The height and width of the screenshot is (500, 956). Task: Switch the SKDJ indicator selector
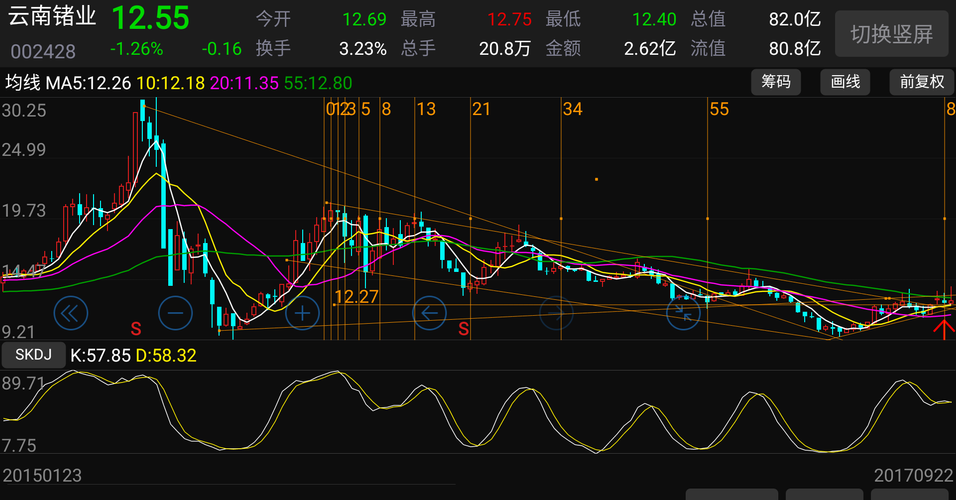34,355
